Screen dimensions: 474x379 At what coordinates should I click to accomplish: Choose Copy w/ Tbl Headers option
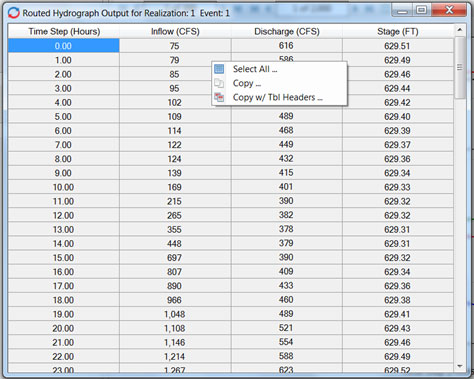[x=279, y=97]
